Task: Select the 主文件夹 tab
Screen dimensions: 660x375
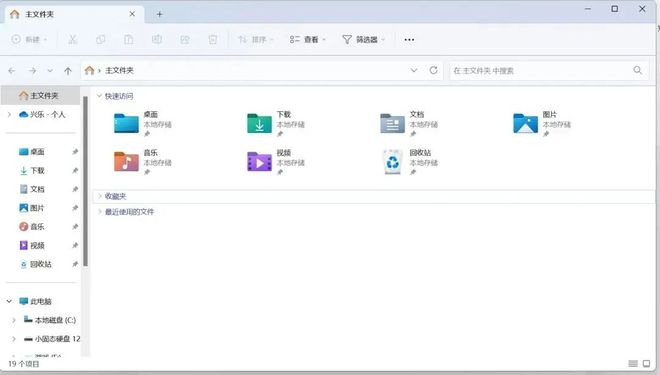Action: tap(74, 14)
